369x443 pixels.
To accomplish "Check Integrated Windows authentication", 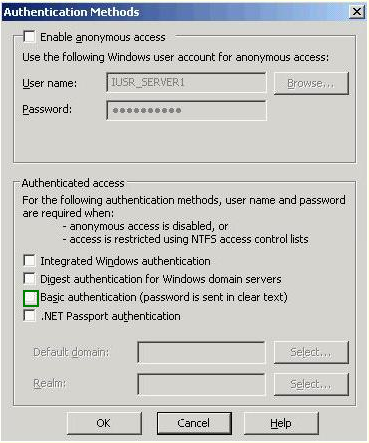I will 29,260.
